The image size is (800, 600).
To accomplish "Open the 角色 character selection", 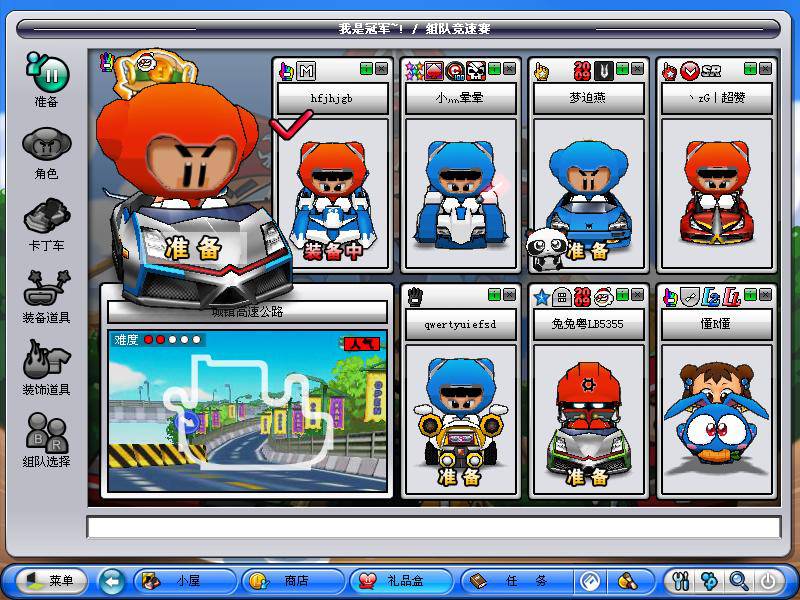I will click(x=46, y=153).
